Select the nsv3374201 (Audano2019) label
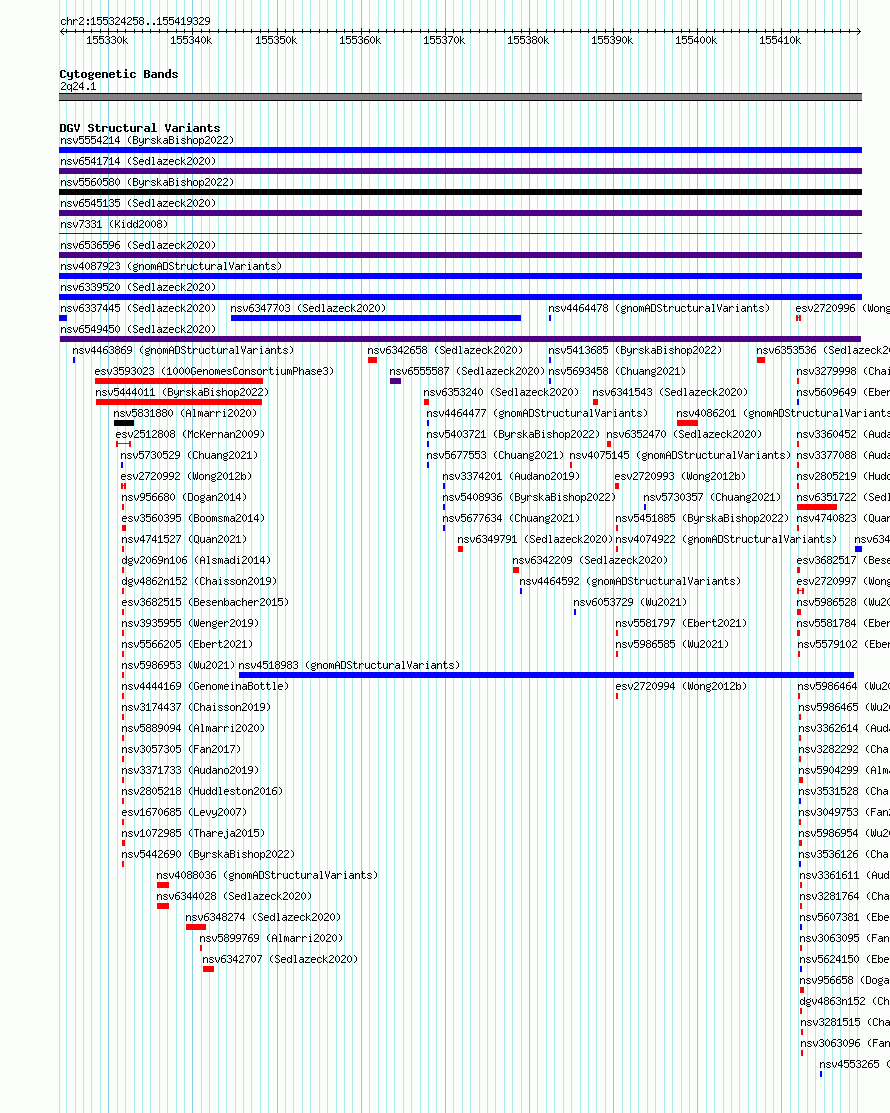The width and height of the screenshot is (890, 1113). [x=511, y=476]
